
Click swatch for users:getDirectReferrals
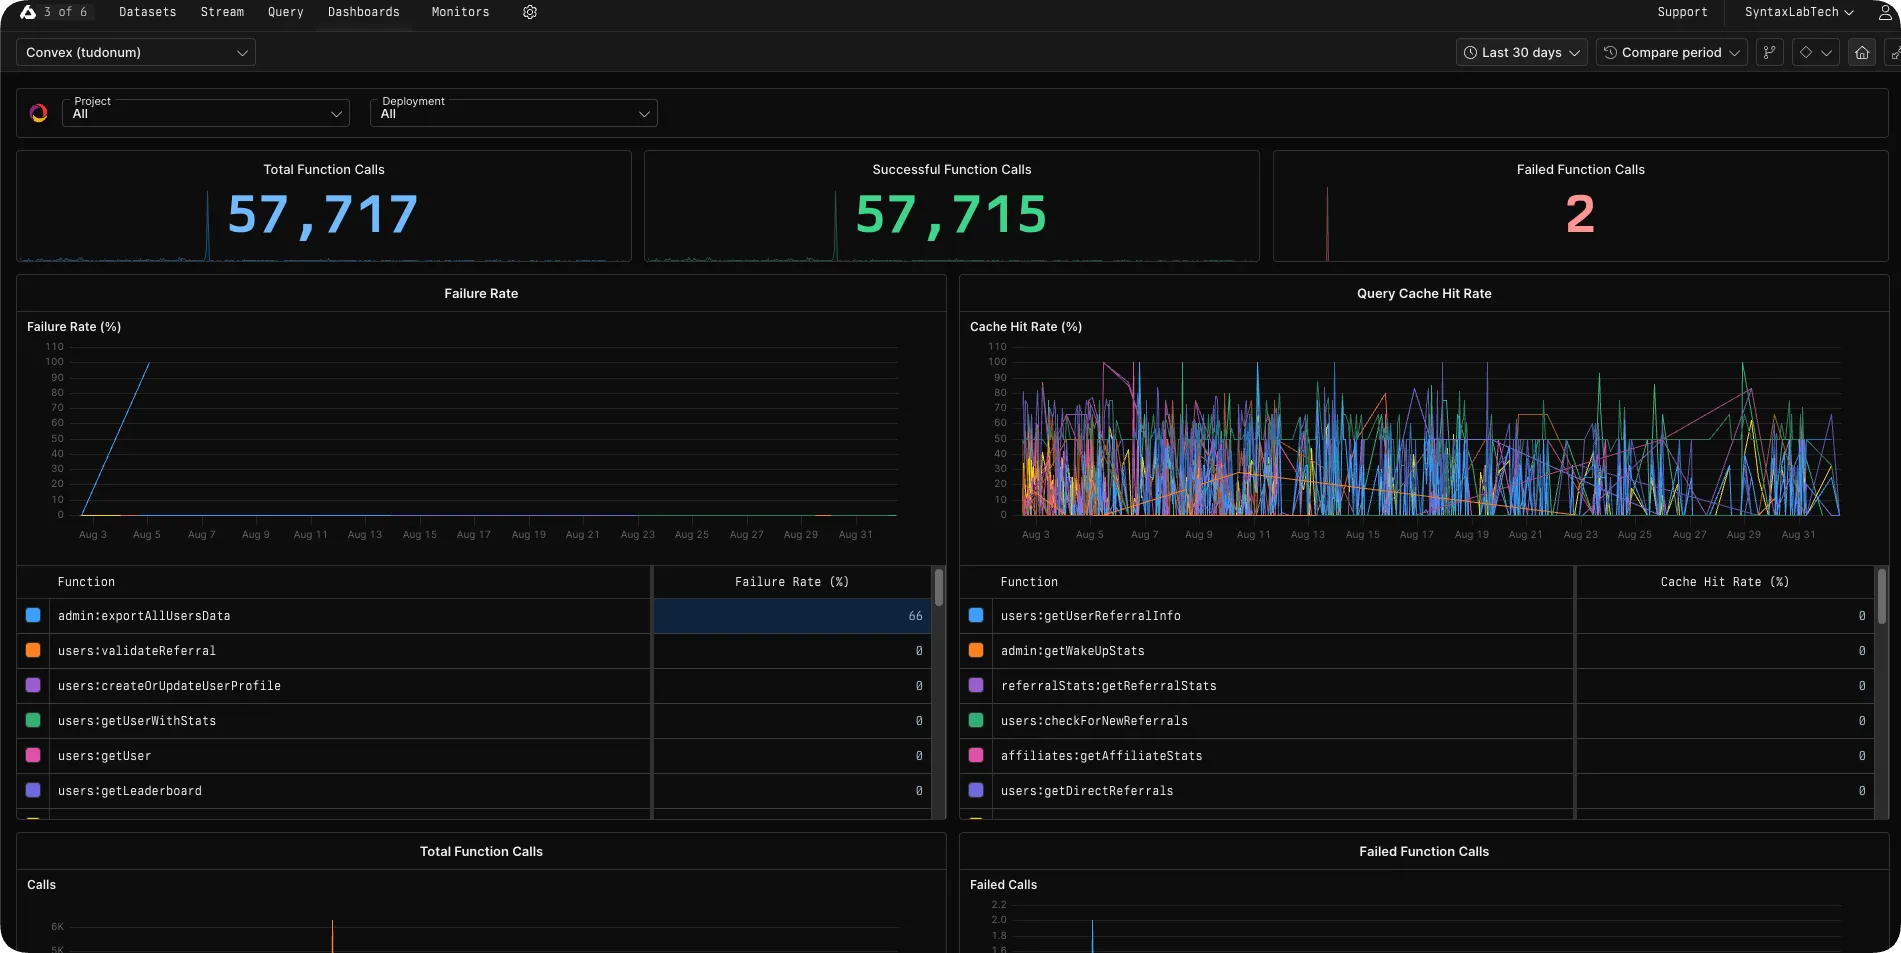(976, 791)
